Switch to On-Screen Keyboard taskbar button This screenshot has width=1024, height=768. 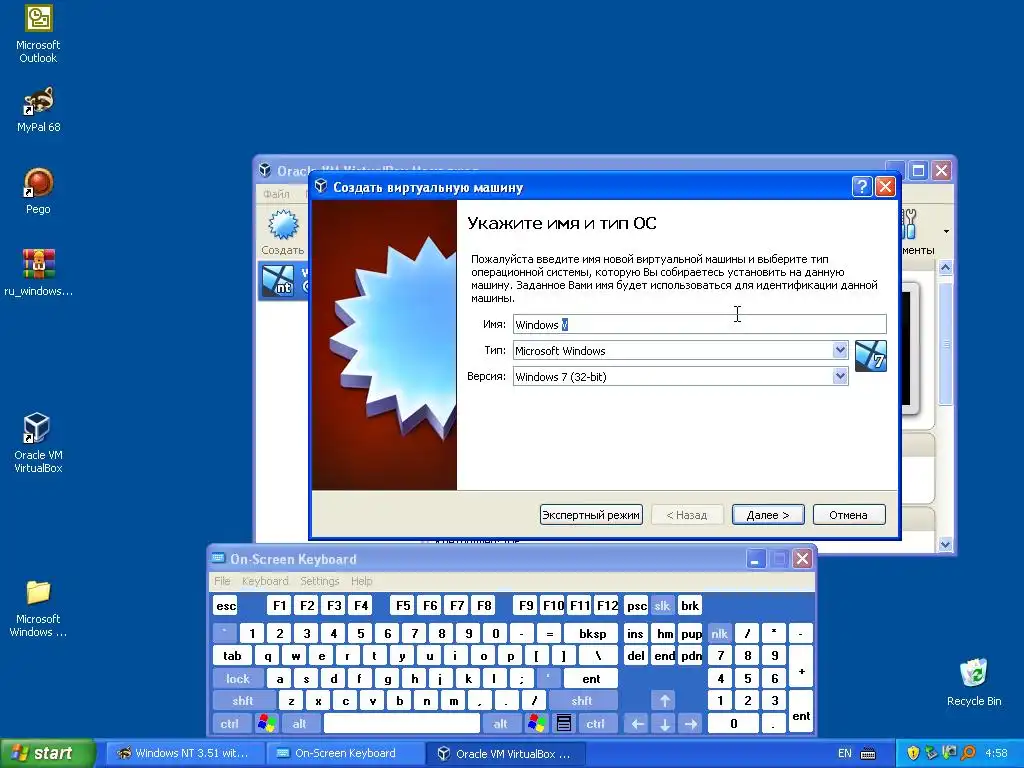pyautogui.click(x=345, y=754)
